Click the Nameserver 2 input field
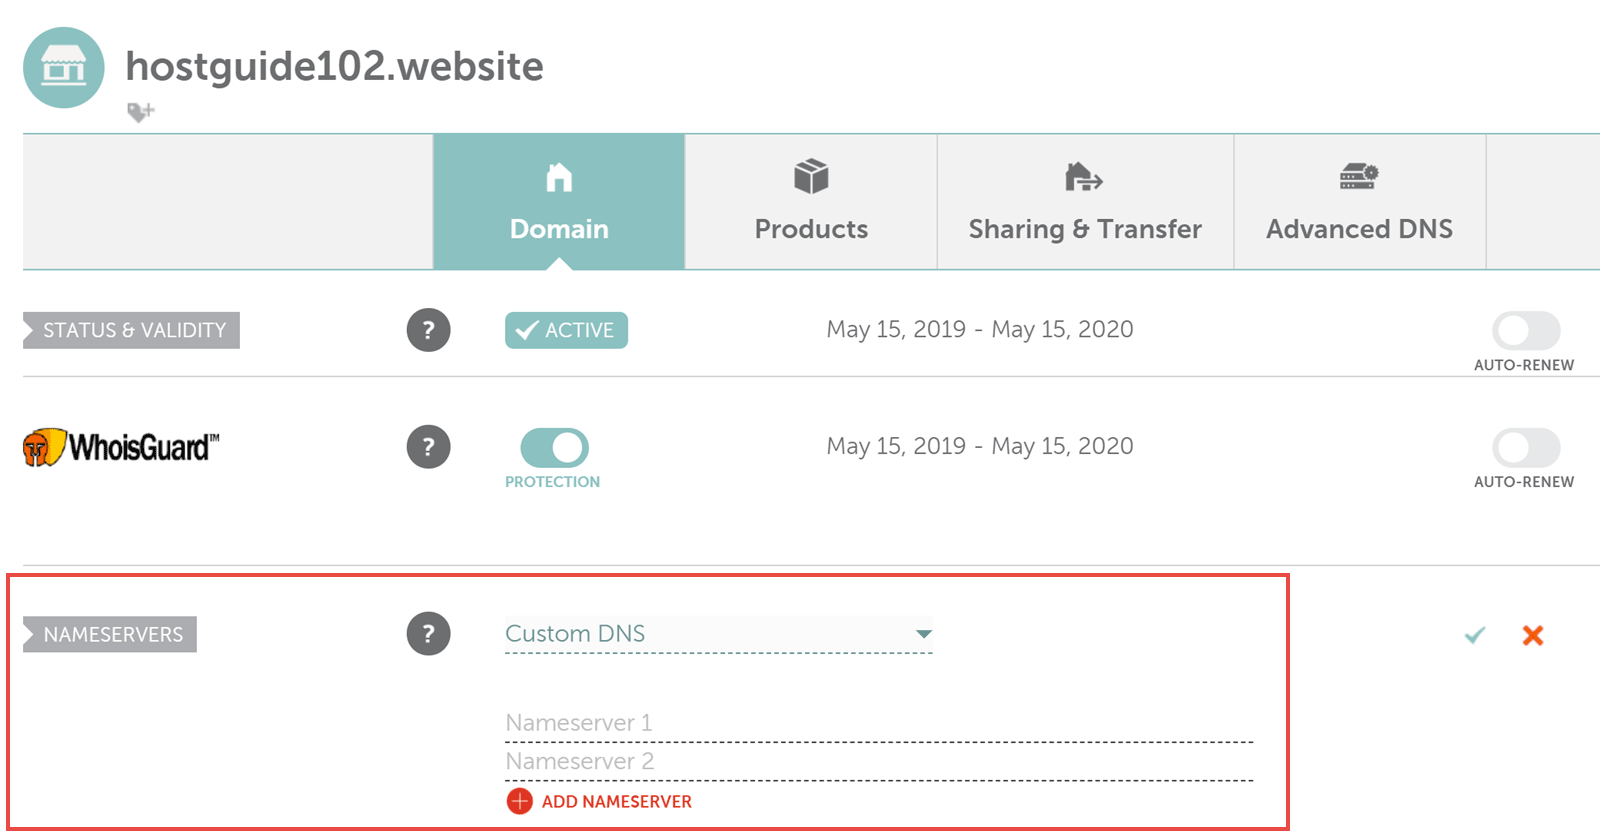The image size is (1600, 836). click(879, 762)
